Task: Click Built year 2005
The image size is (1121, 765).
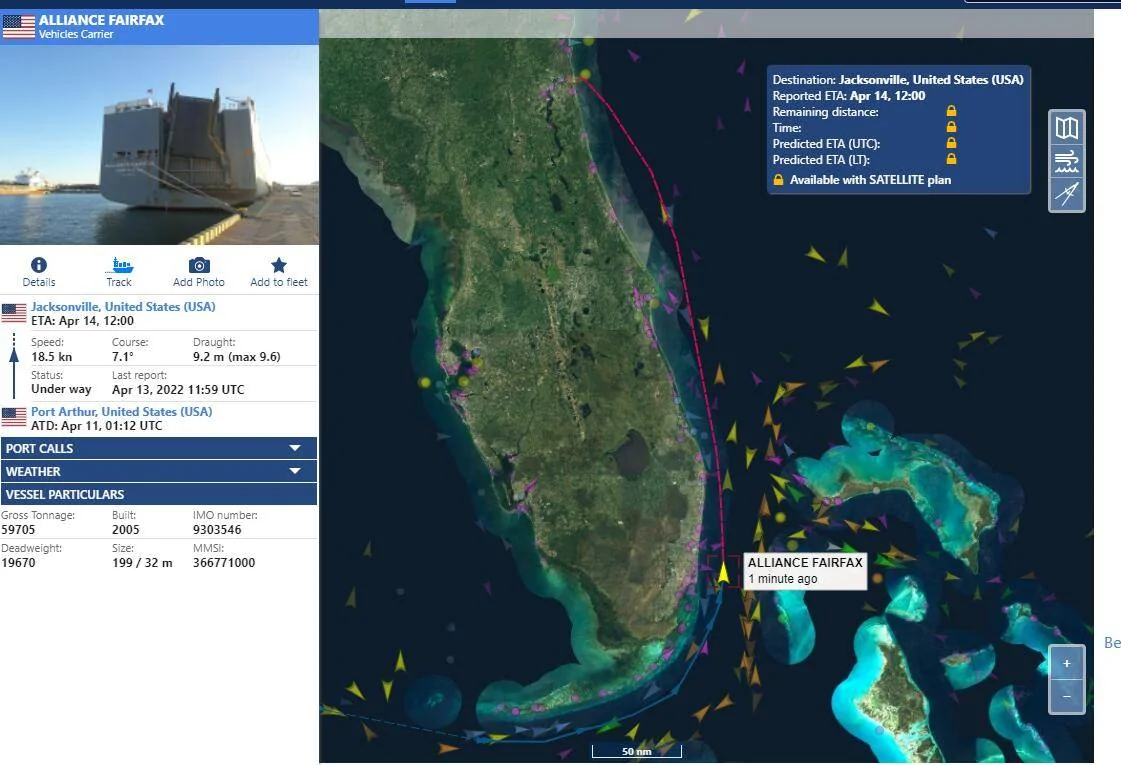Action: click(x=126, y=530)
